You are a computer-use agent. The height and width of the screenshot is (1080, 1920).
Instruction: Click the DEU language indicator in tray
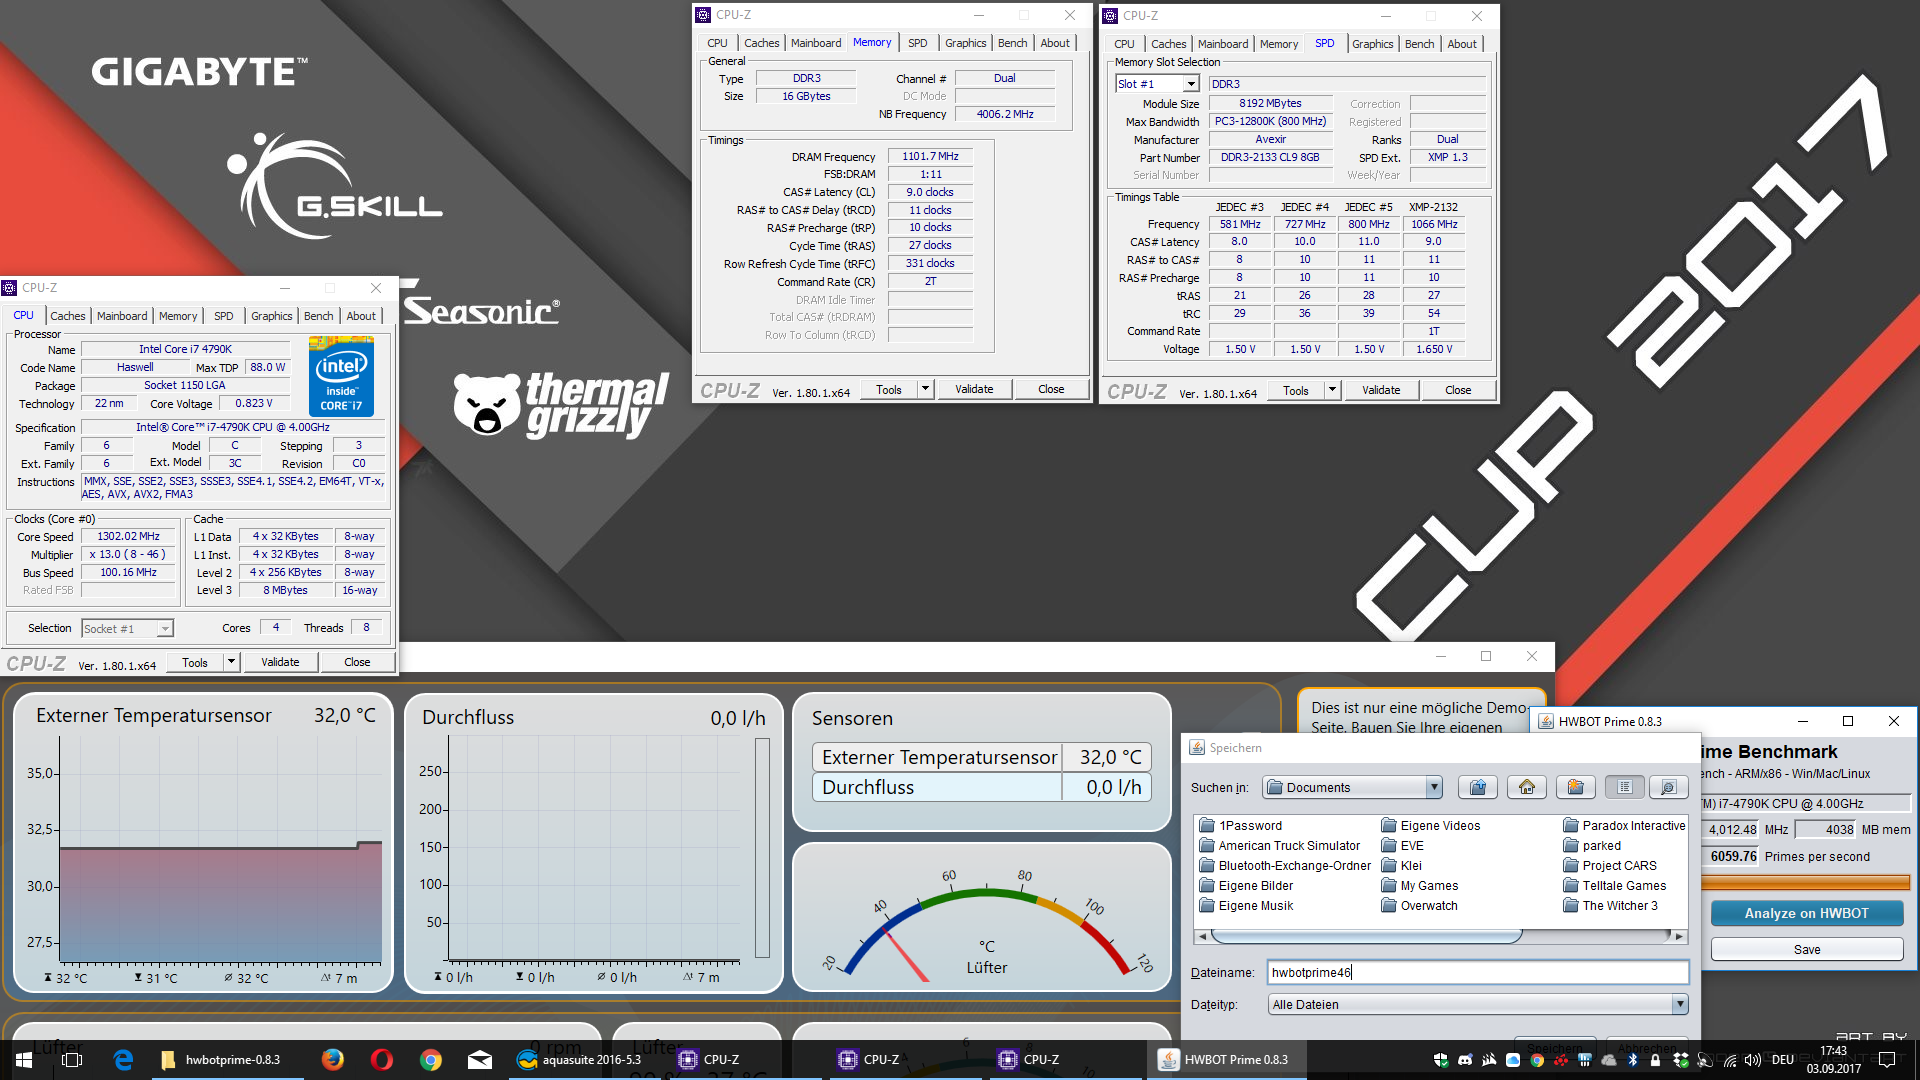(1783, 1060)
